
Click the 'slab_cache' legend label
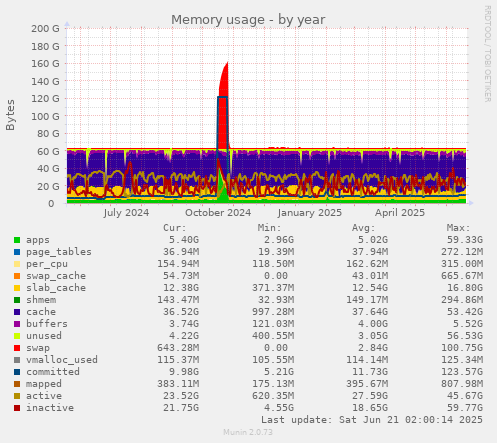click(56, 288)
